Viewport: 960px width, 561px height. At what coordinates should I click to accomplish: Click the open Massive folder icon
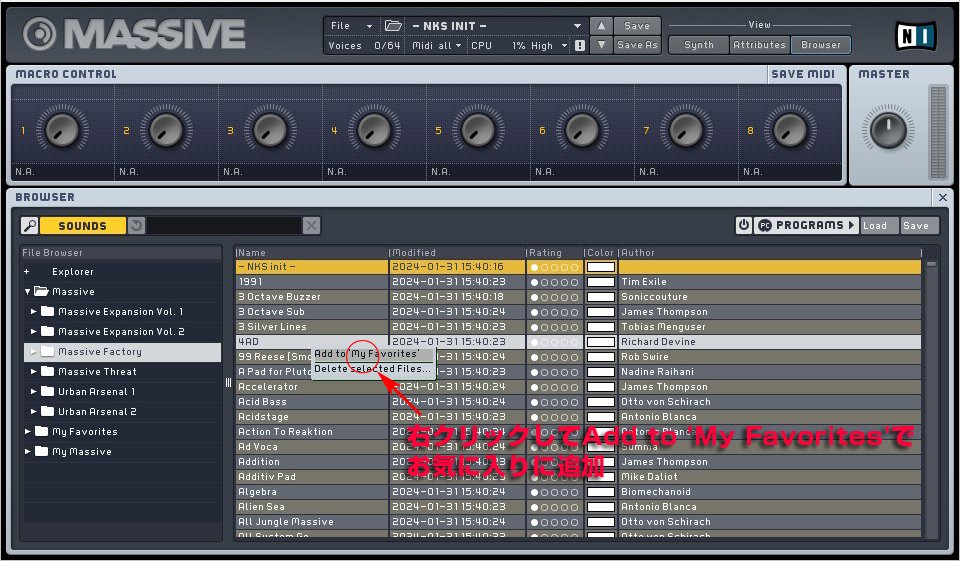[42, 292]
